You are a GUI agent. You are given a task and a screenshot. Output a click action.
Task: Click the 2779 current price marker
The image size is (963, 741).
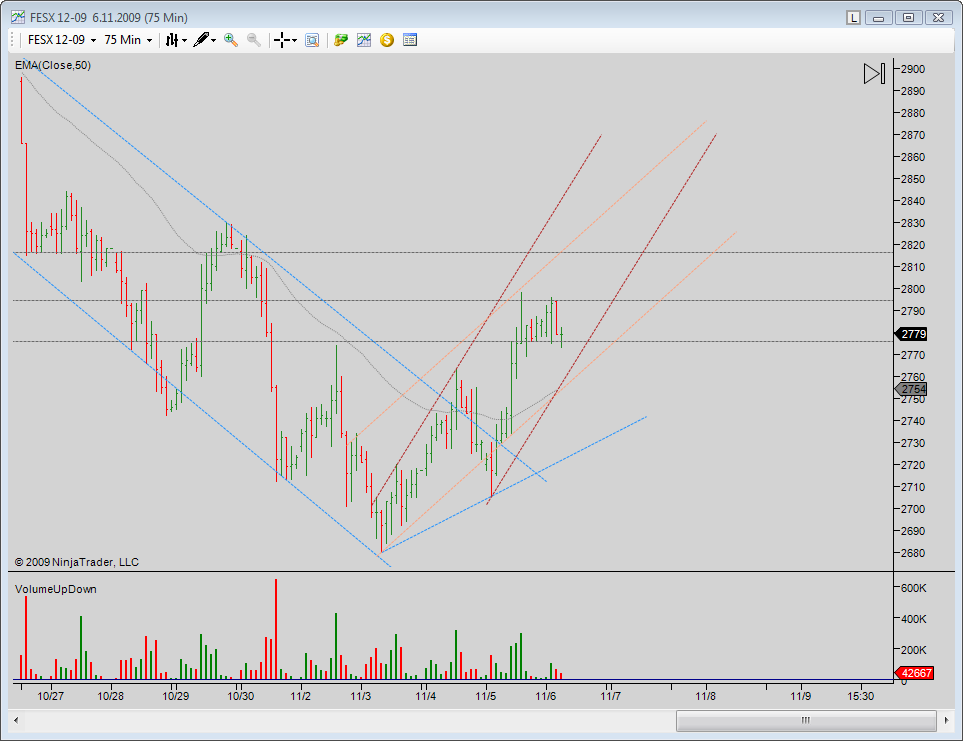click(912, 334)
